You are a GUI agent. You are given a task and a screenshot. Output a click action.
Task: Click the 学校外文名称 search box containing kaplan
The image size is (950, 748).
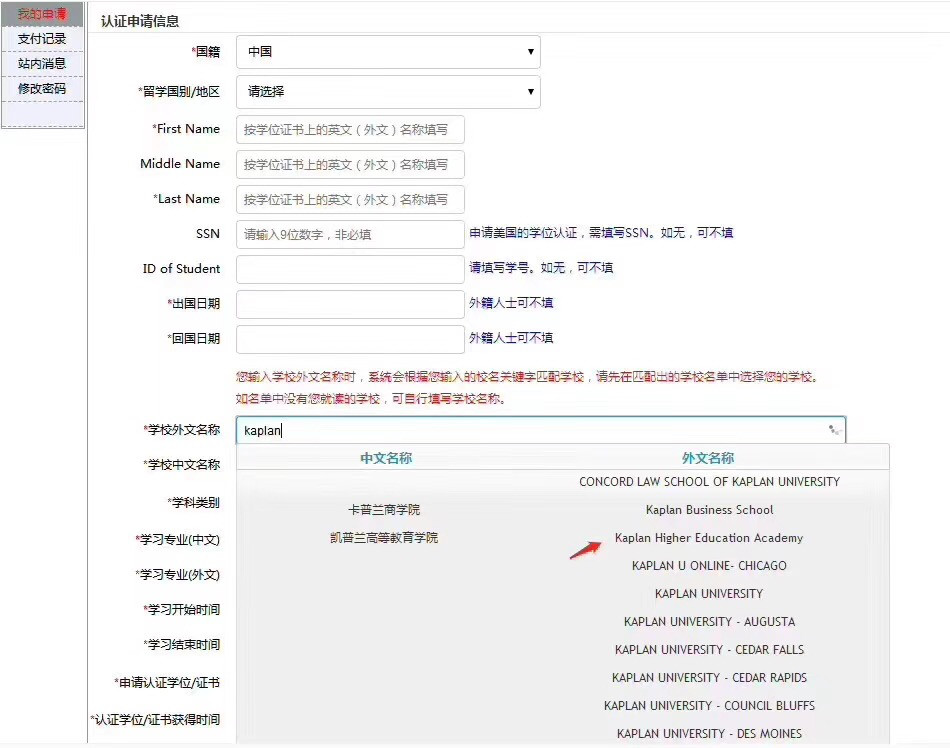(520, 430)
